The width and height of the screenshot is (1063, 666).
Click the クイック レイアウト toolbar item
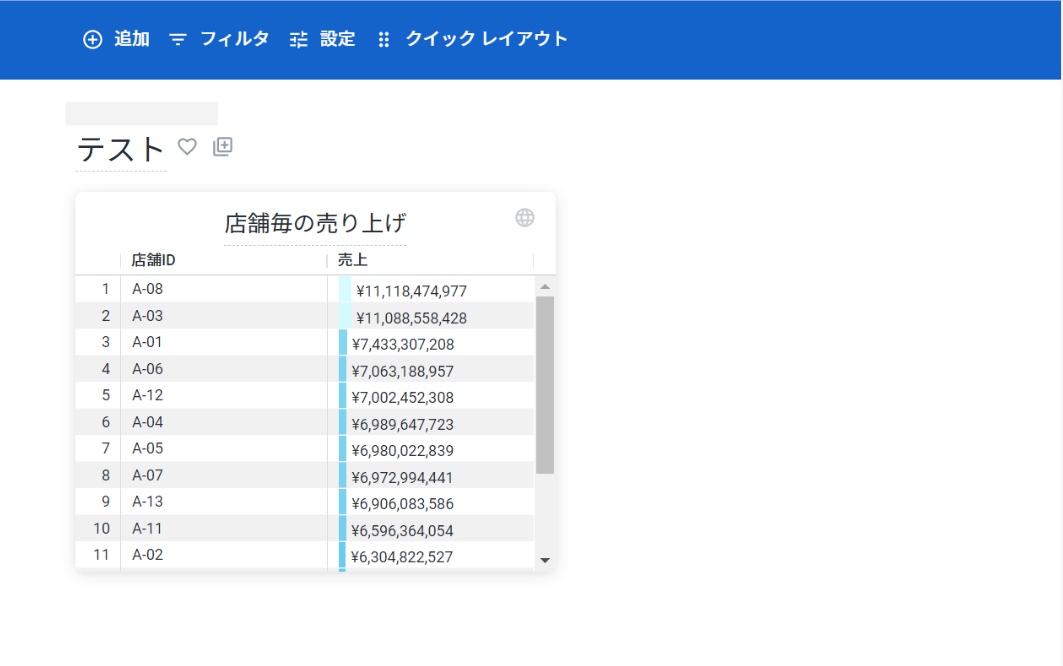click(484, 39)
